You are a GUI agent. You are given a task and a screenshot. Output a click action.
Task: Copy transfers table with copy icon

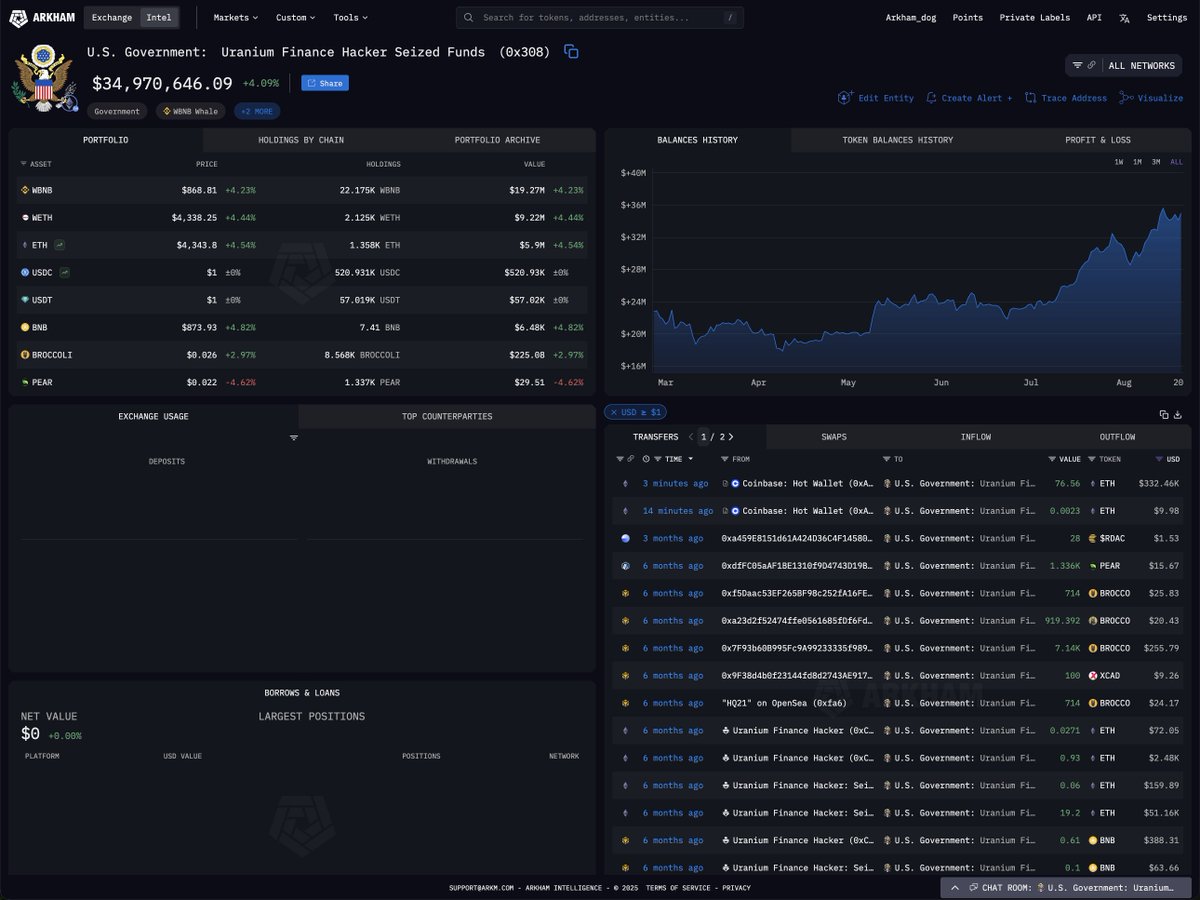tap(1164, 414)
